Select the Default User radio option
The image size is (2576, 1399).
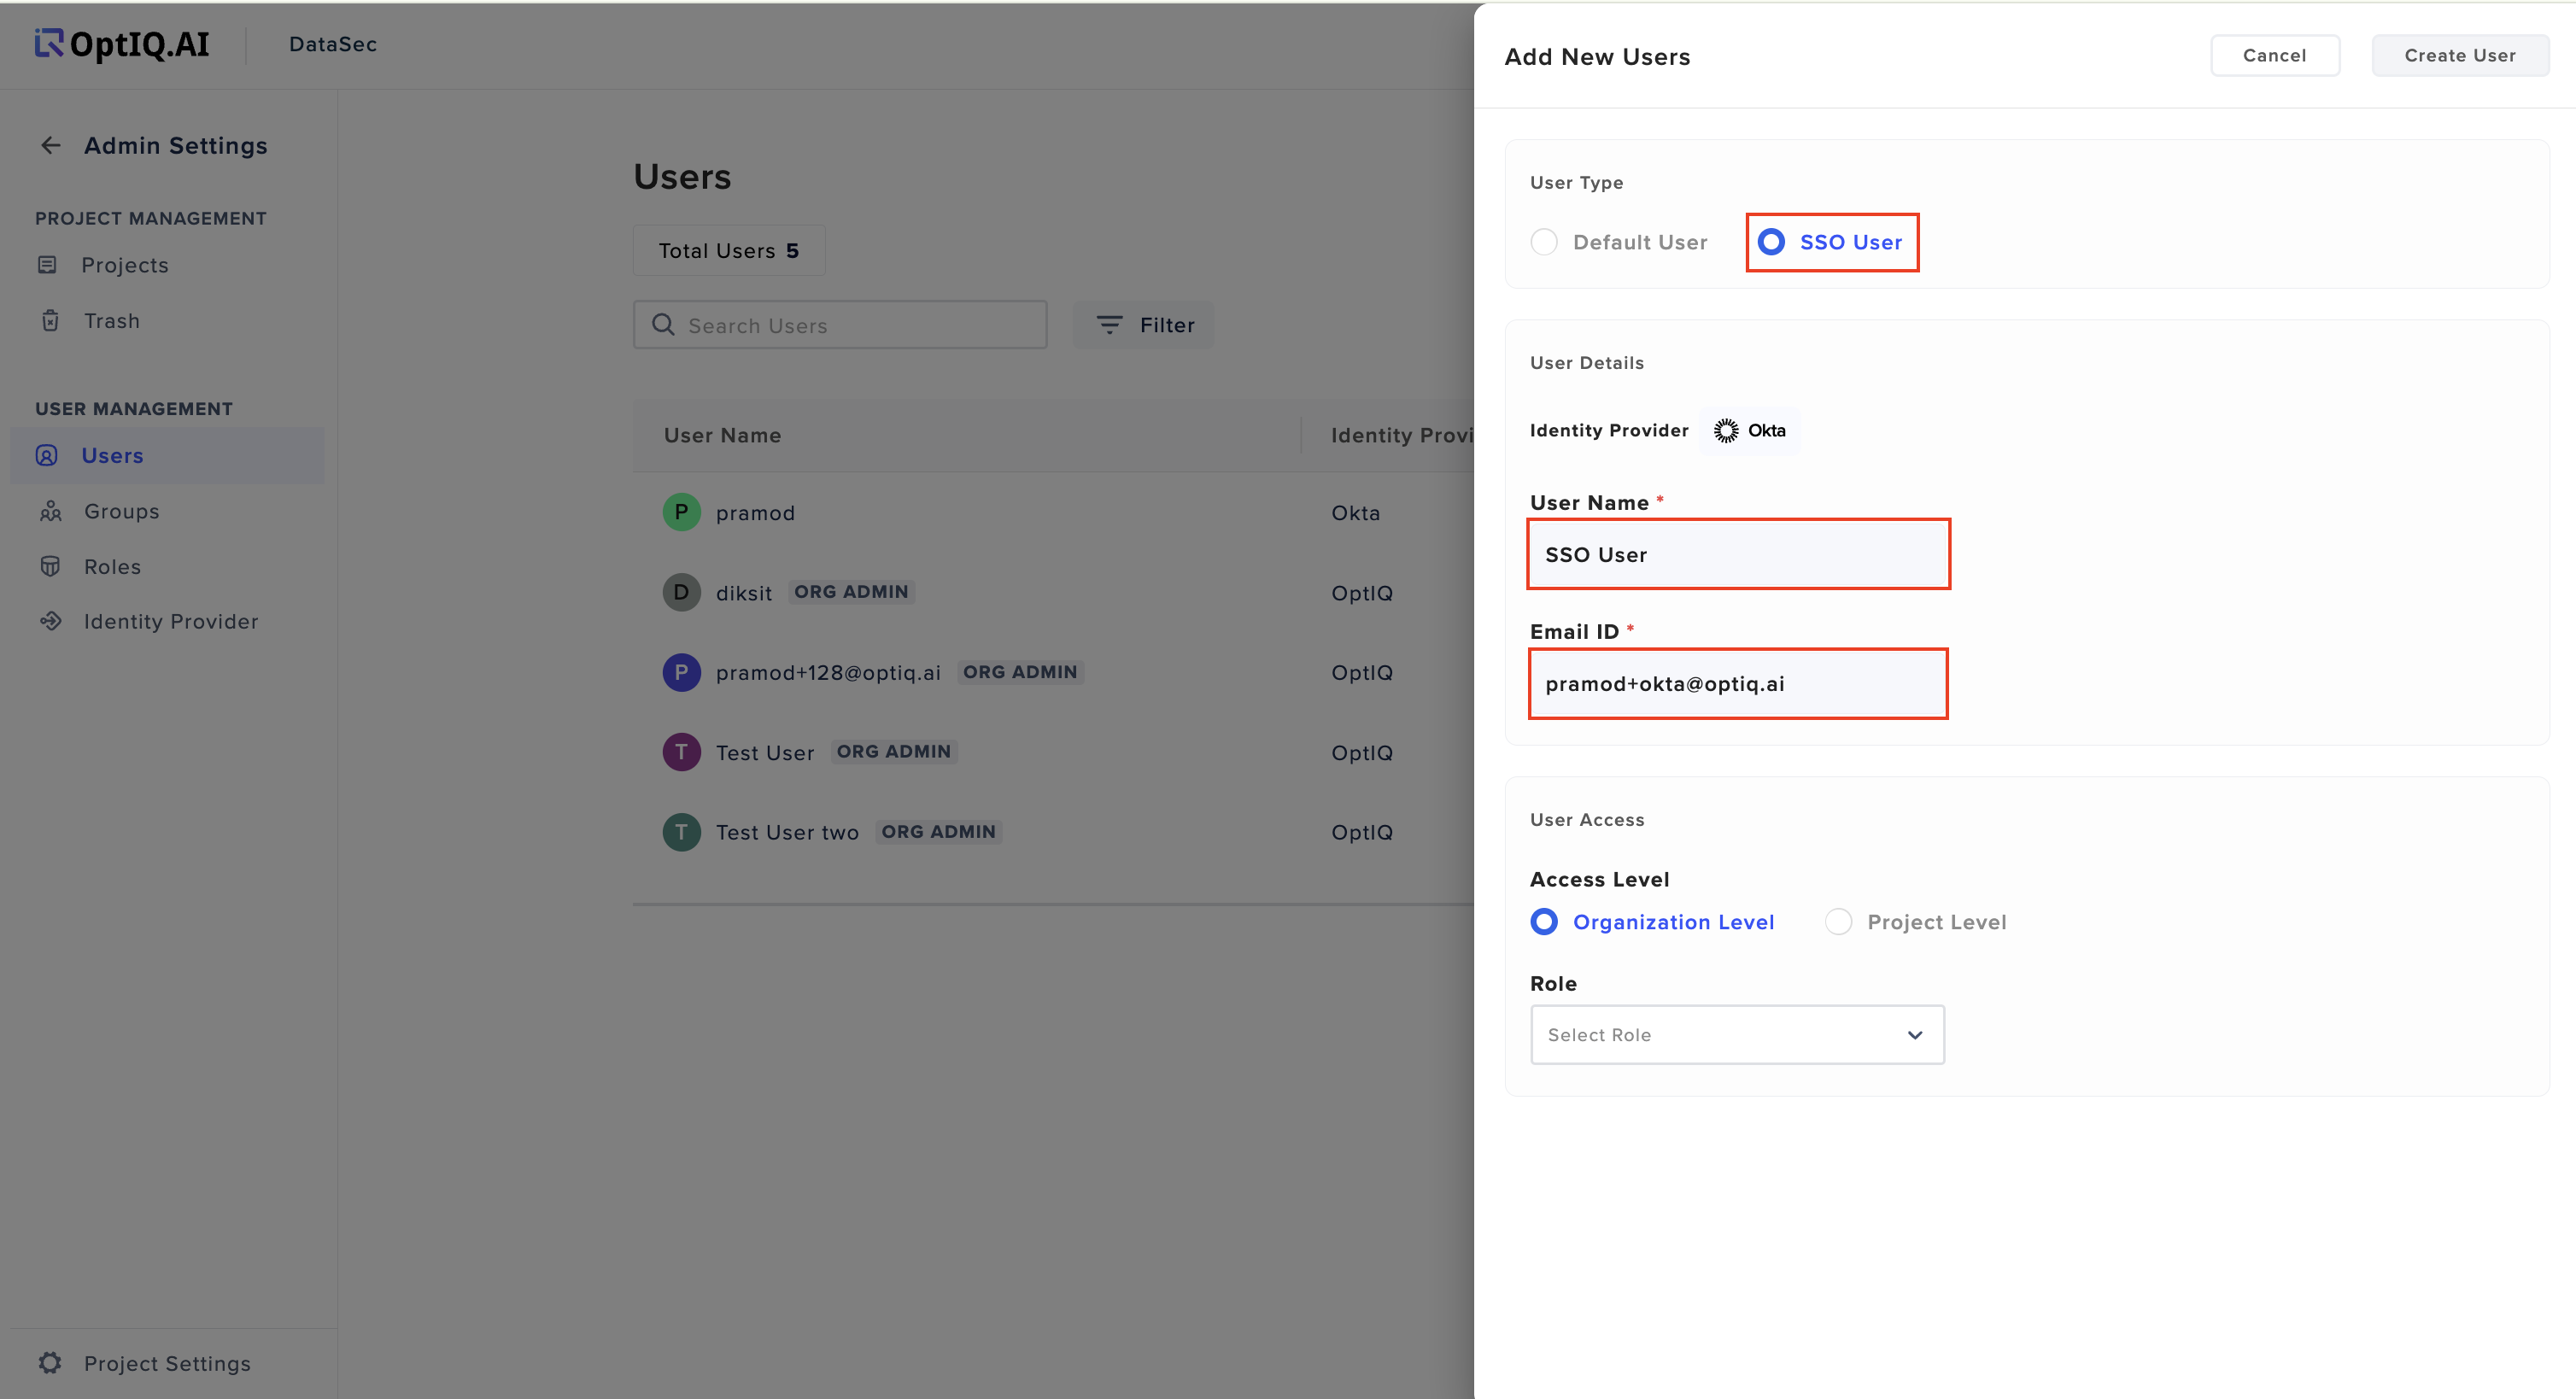(x=1544, y=242)
